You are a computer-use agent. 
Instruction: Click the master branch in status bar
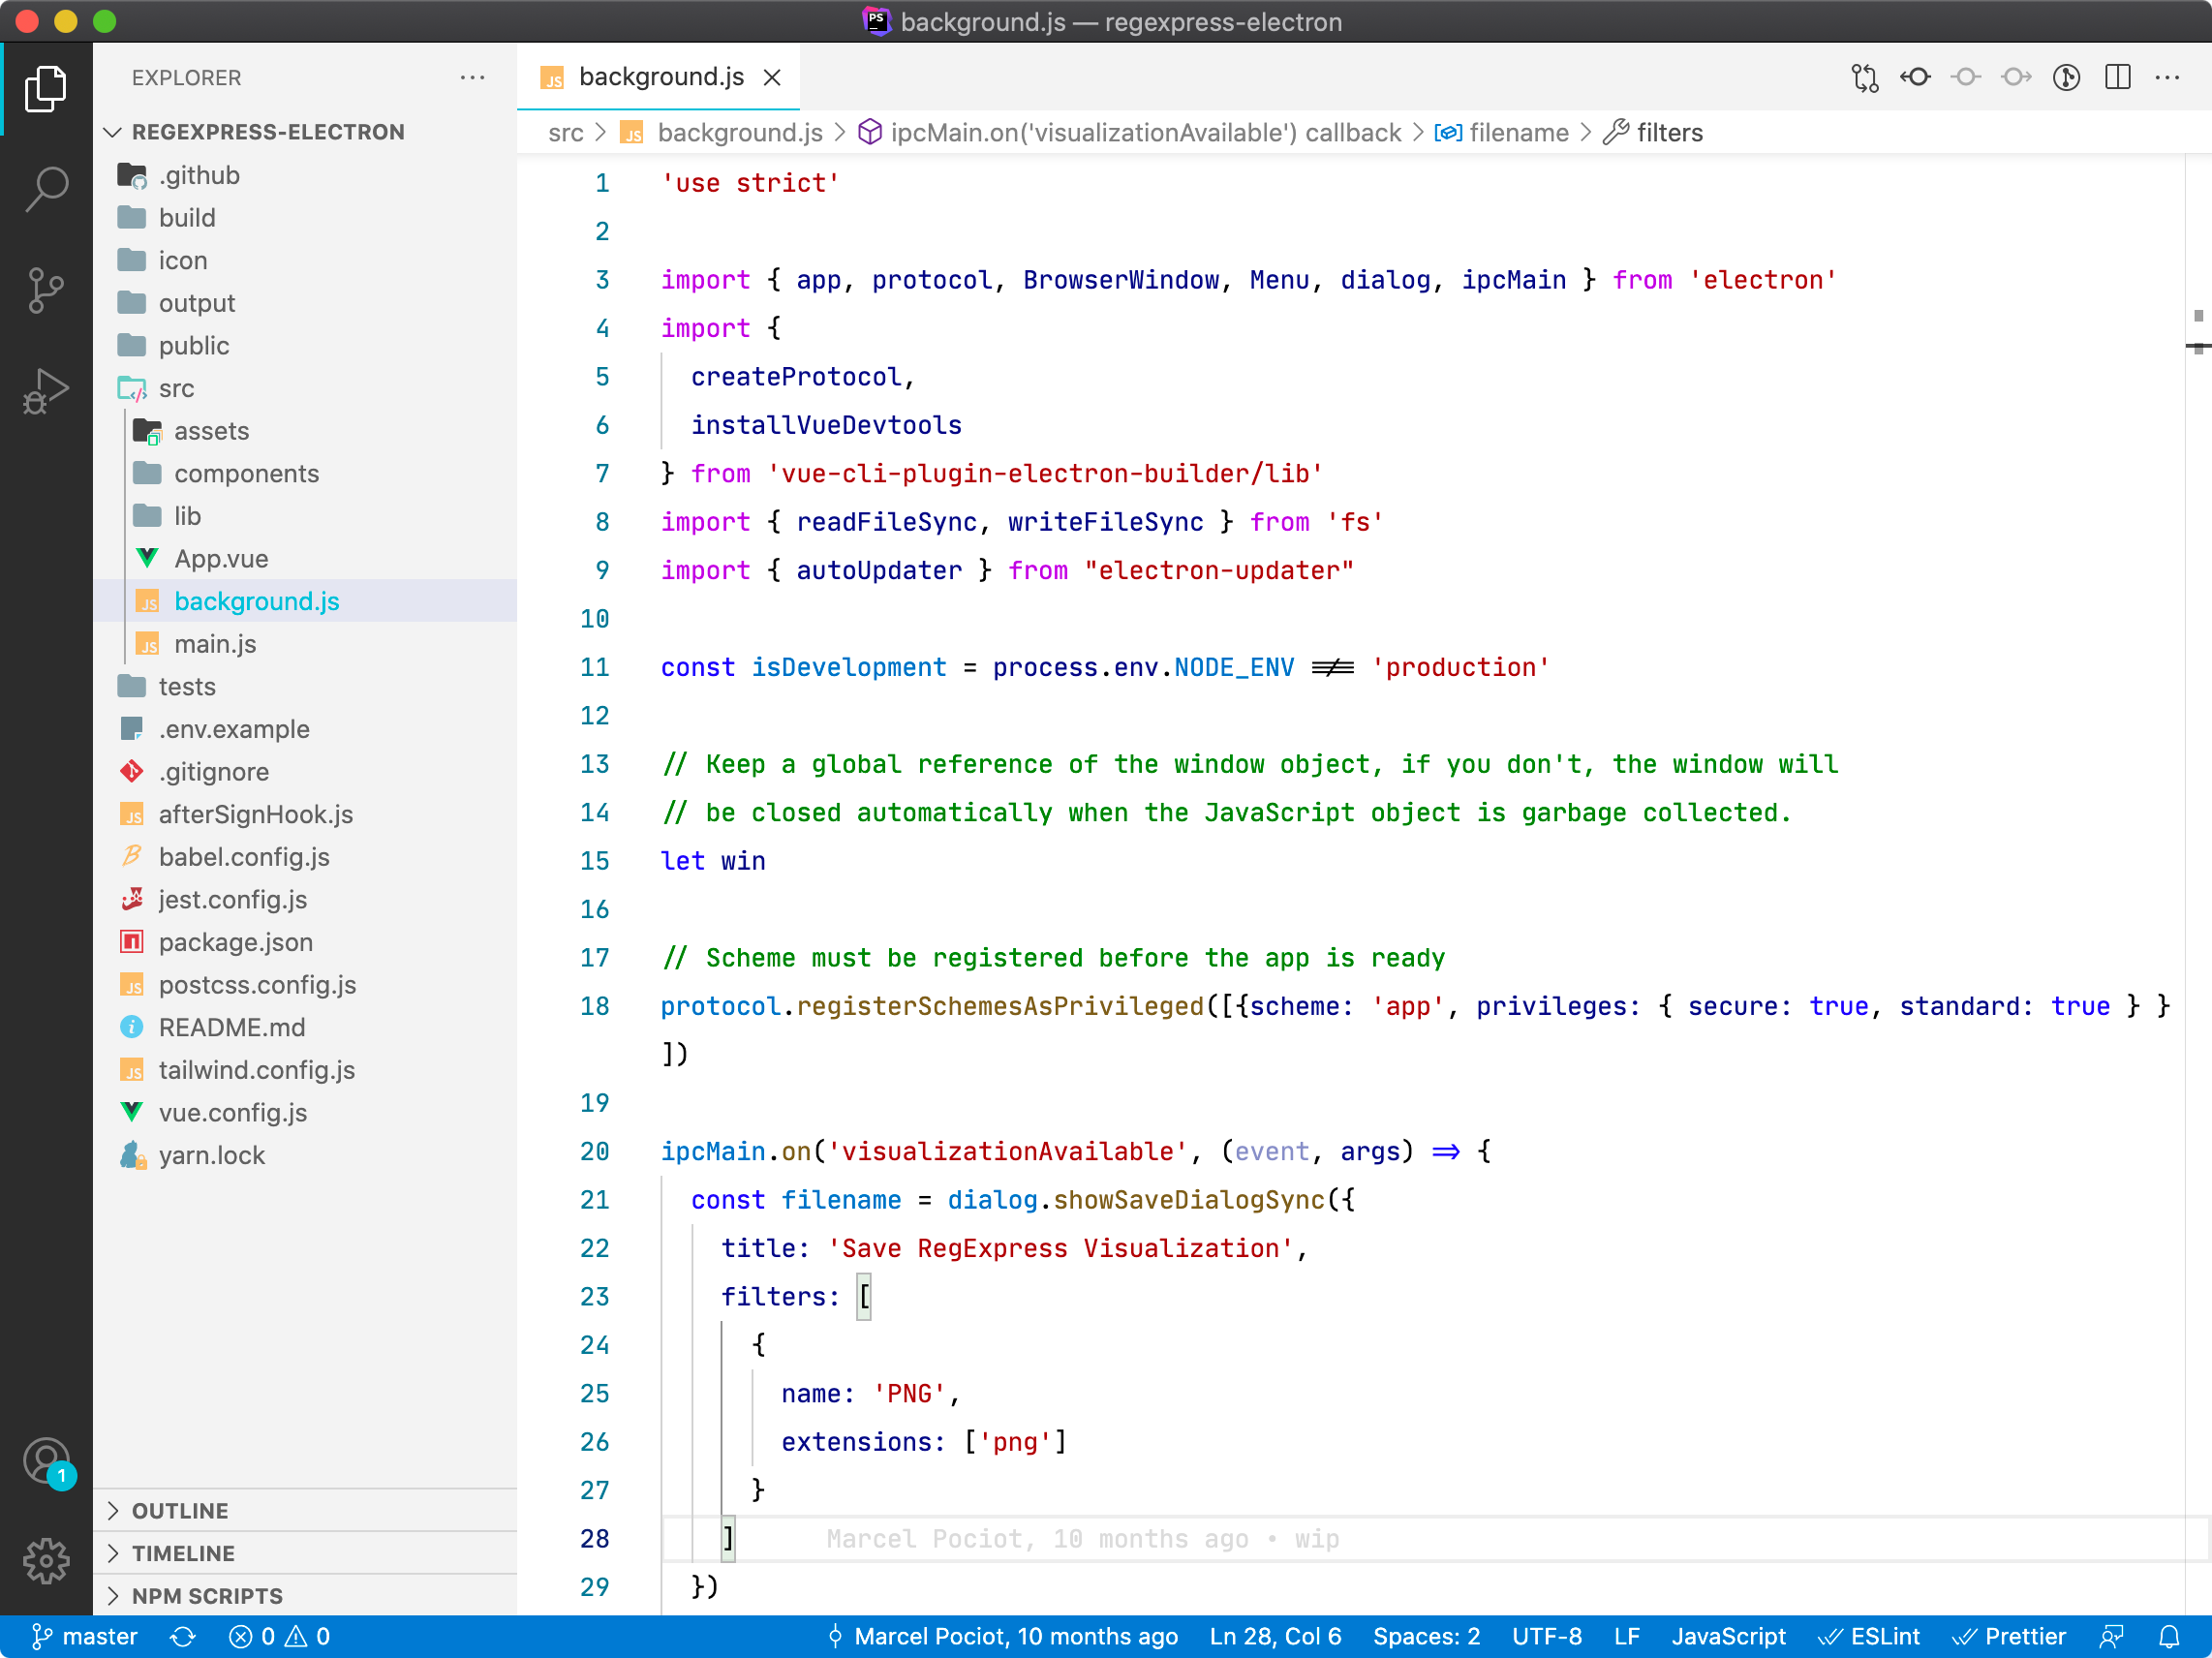84,1636
